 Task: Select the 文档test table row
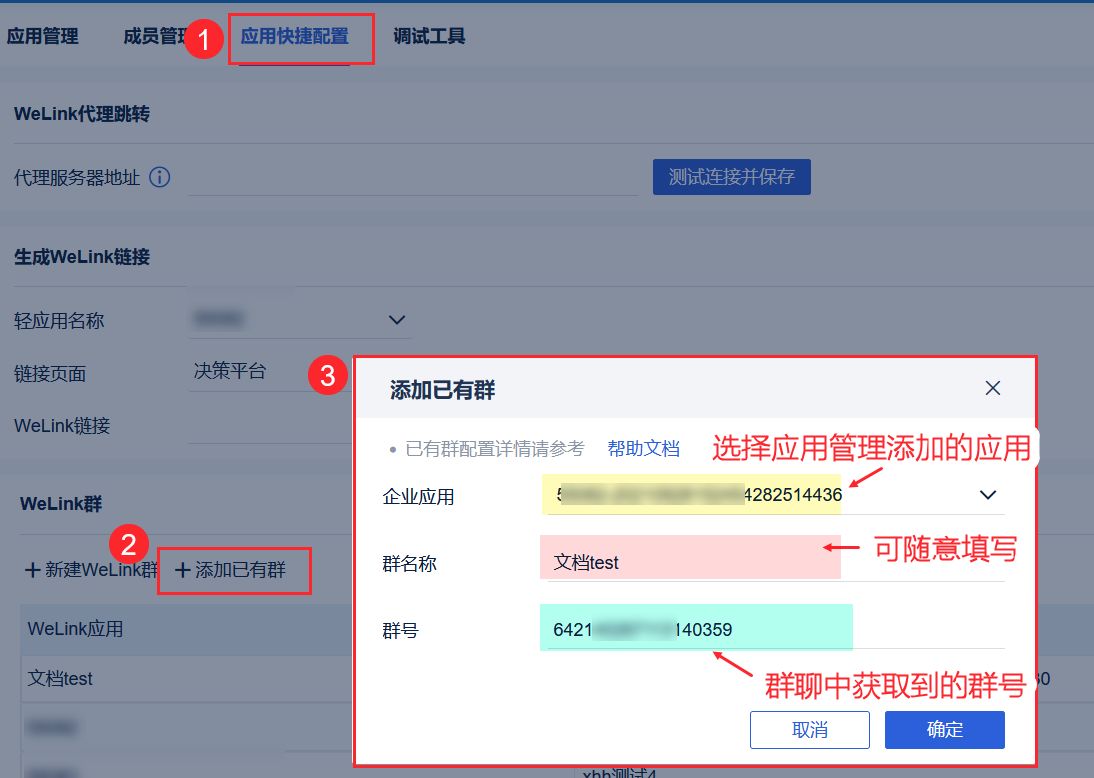(x=187, y=678)
